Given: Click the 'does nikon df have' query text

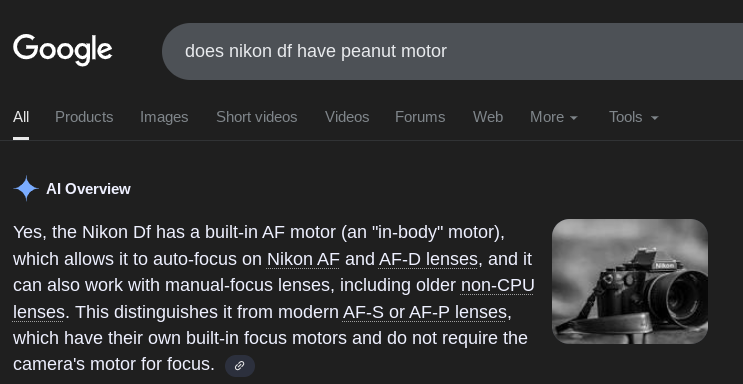Looking at the screenshot, I should 260,51.
